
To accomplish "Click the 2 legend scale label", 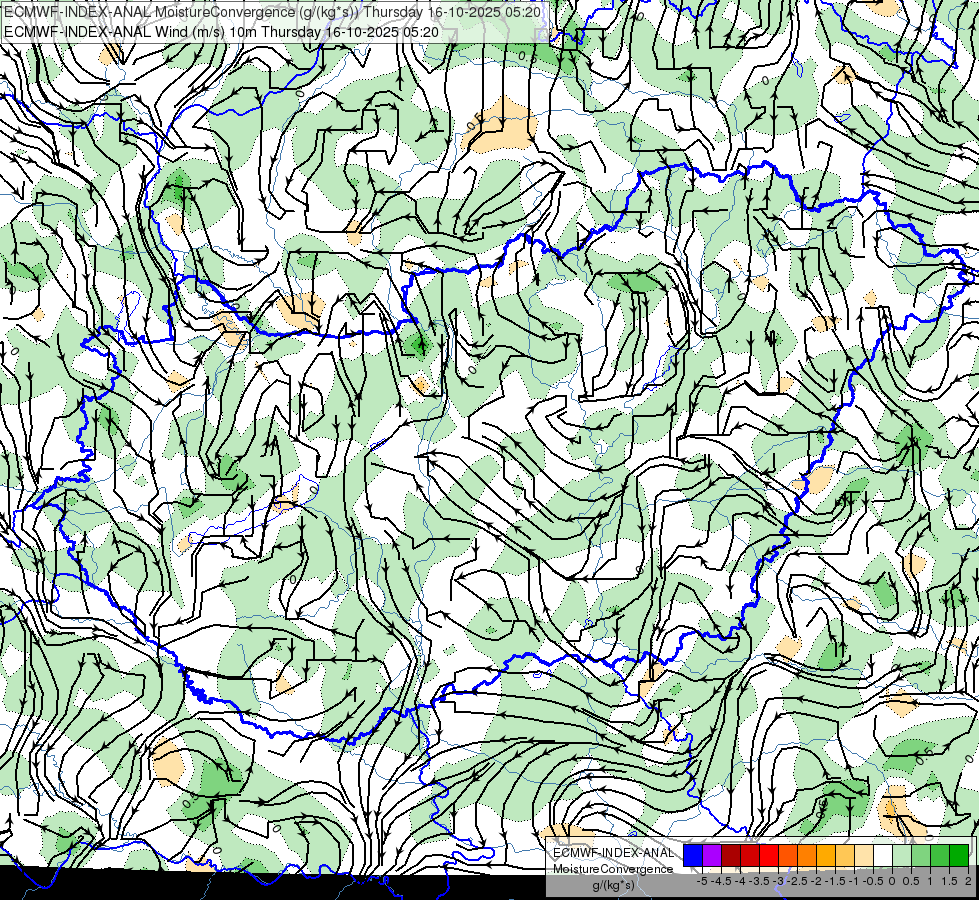I will pos(968,881).
